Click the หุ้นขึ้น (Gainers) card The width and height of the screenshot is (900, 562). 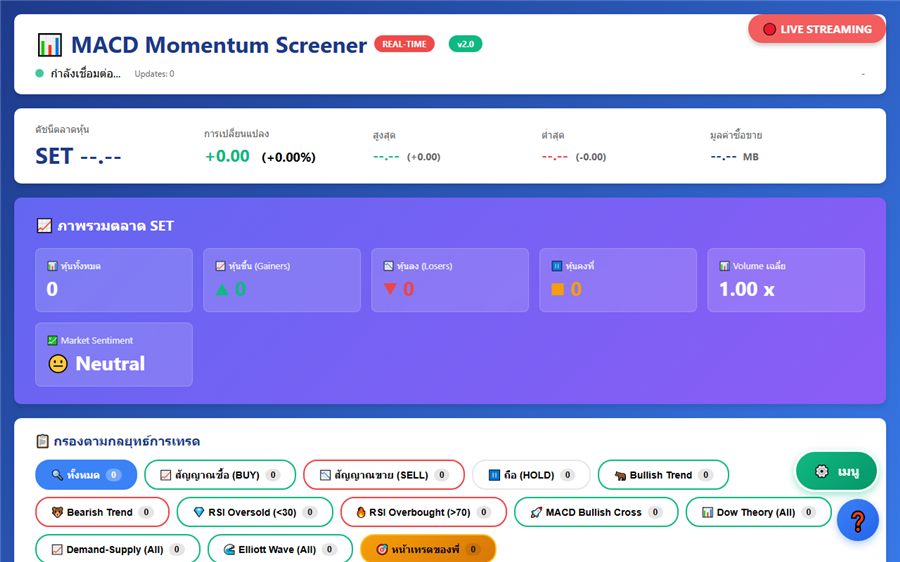pyautogui.click(x=282, y=280)
